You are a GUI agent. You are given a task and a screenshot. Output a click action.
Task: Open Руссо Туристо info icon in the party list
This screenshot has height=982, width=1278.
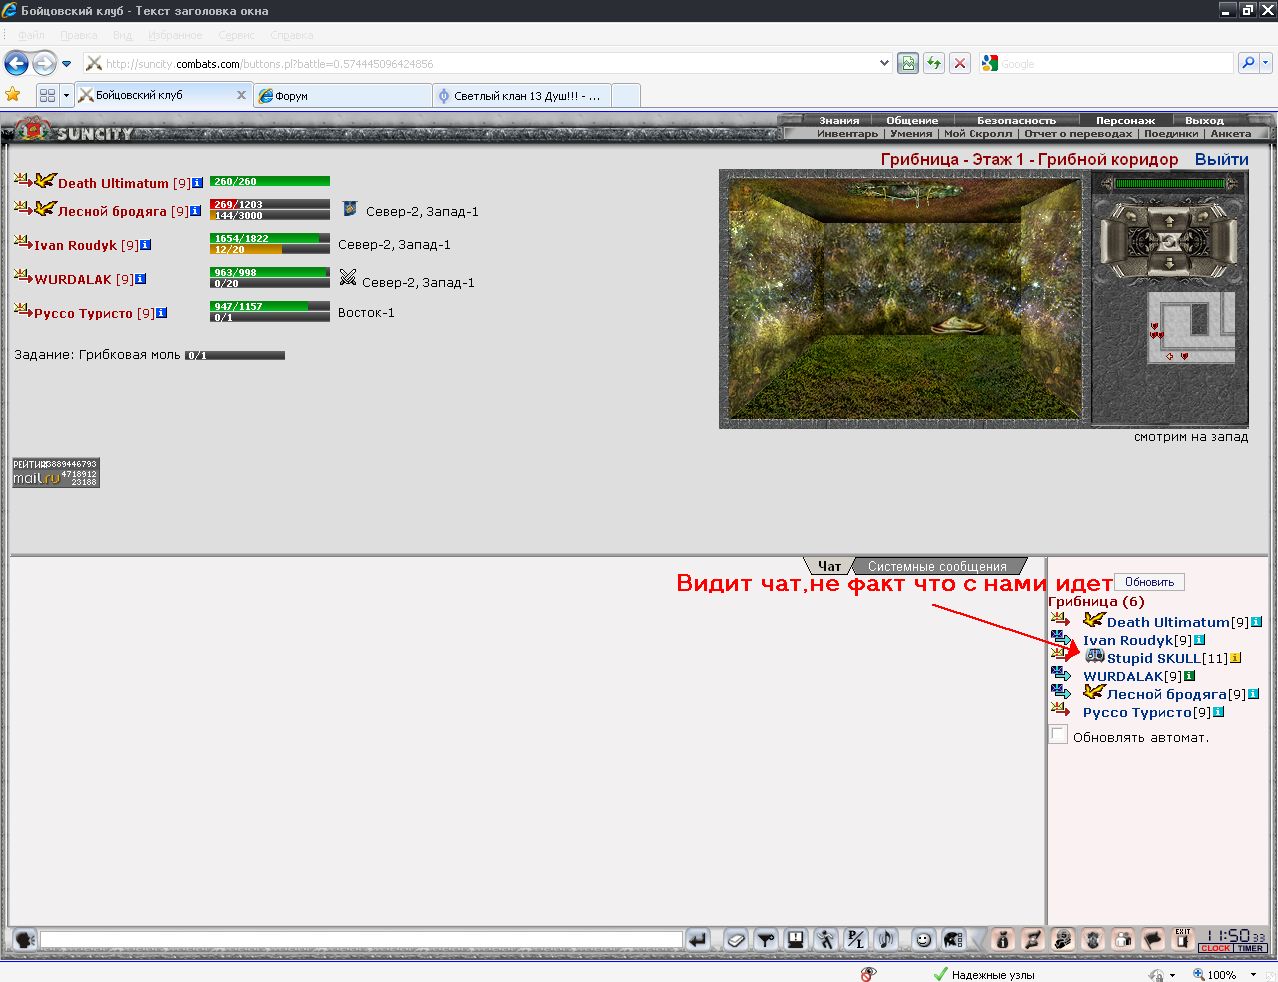pos(162,313)
